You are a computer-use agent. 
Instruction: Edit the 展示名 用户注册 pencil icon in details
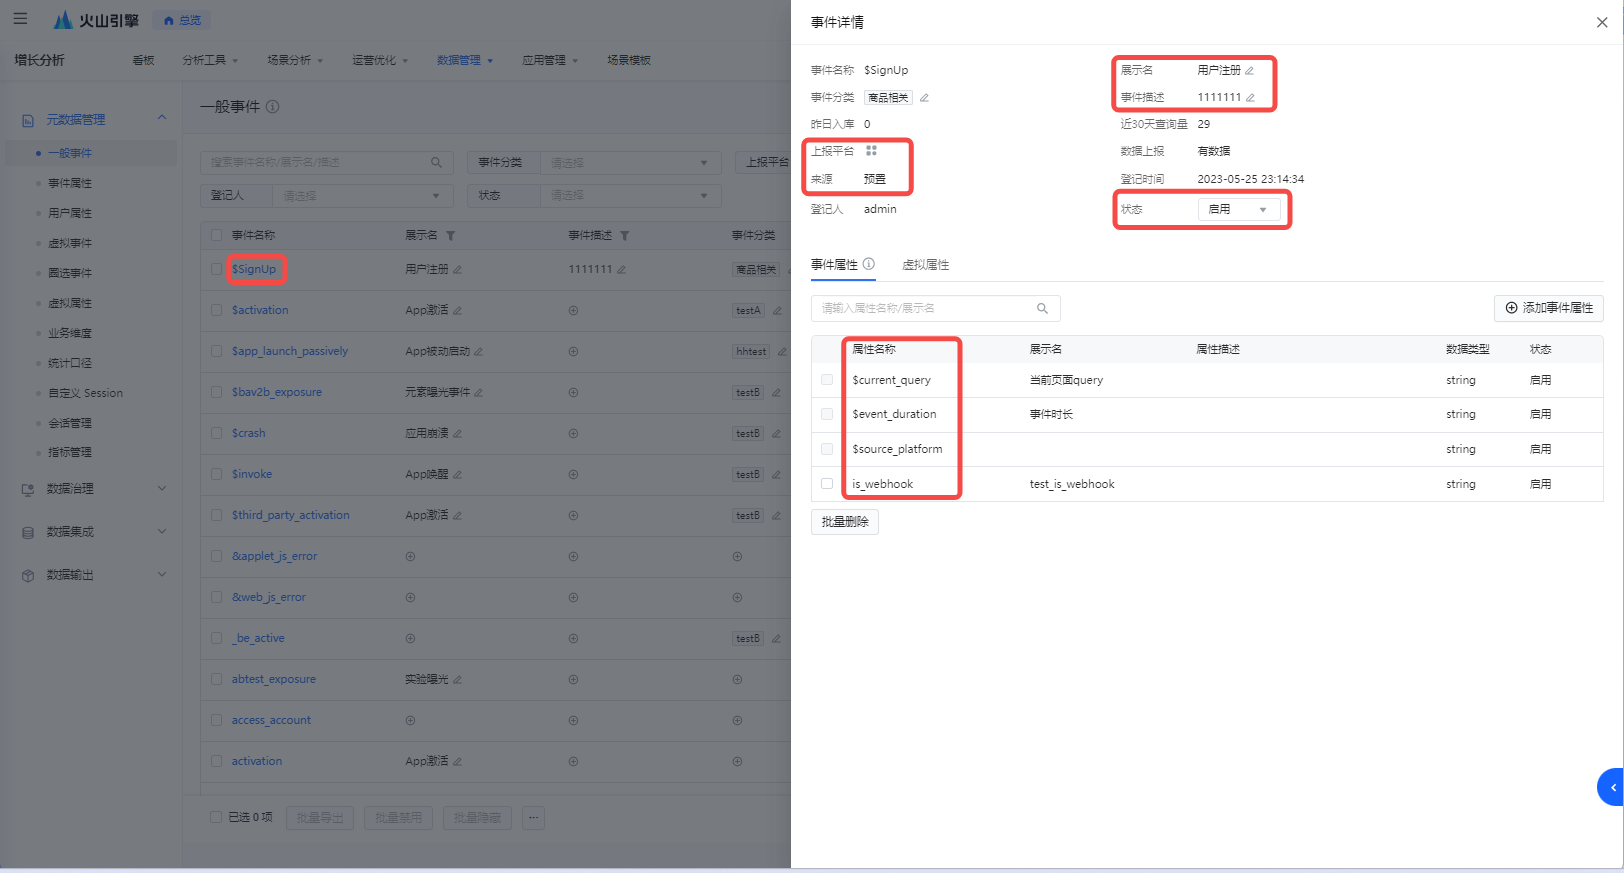tap(1249, 71)
